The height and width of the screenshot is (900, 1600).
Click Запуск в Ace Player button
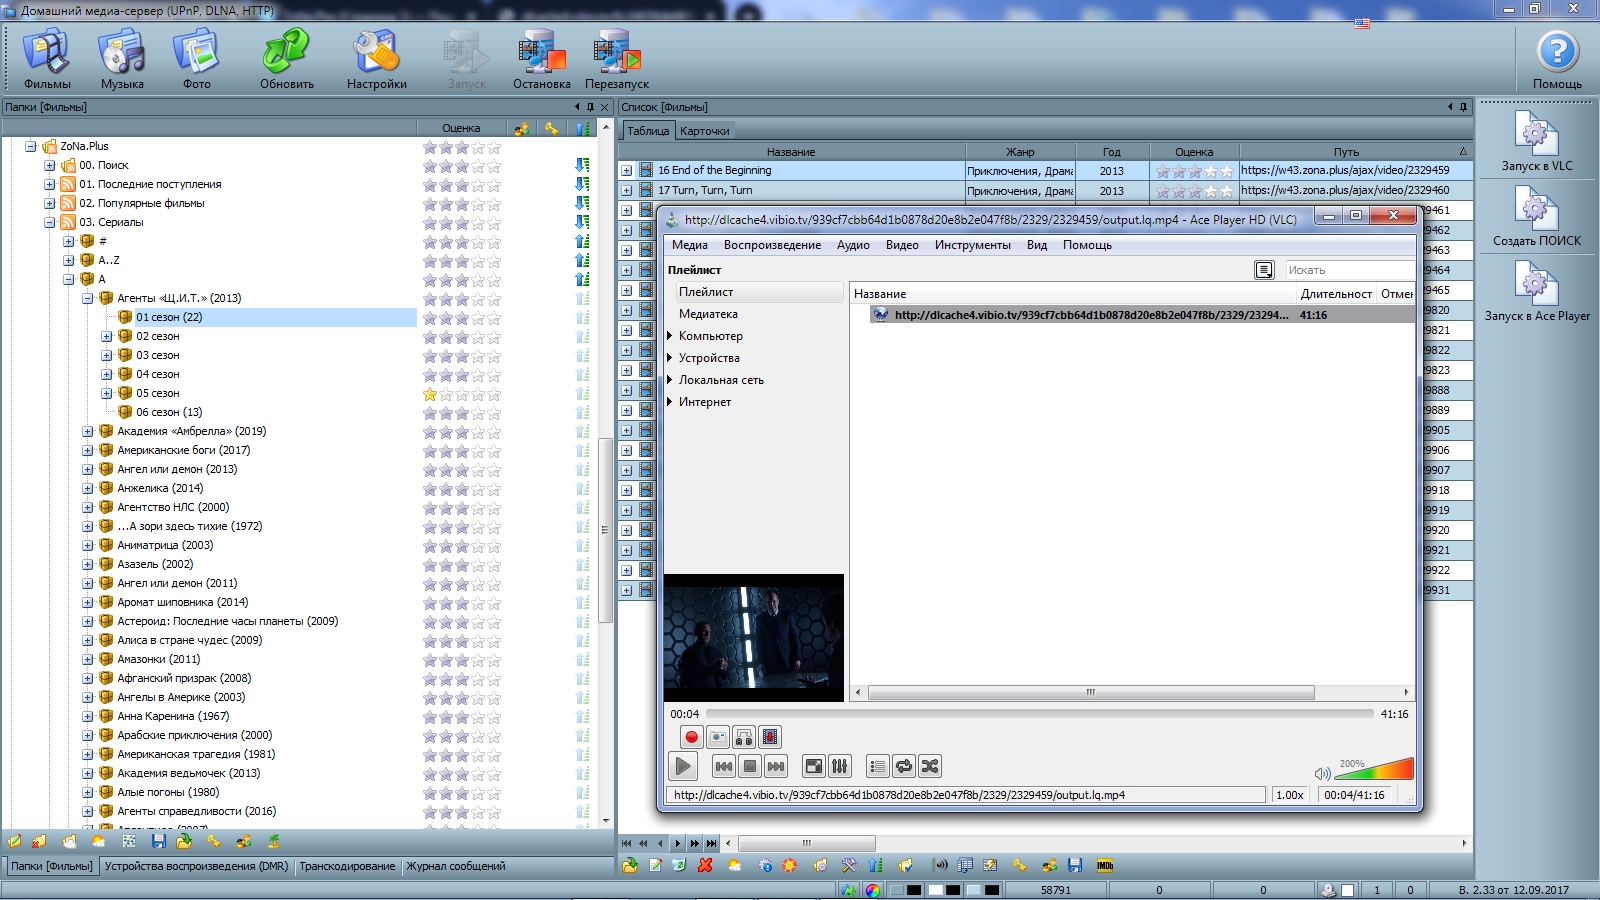click(x=1536, y=292)
